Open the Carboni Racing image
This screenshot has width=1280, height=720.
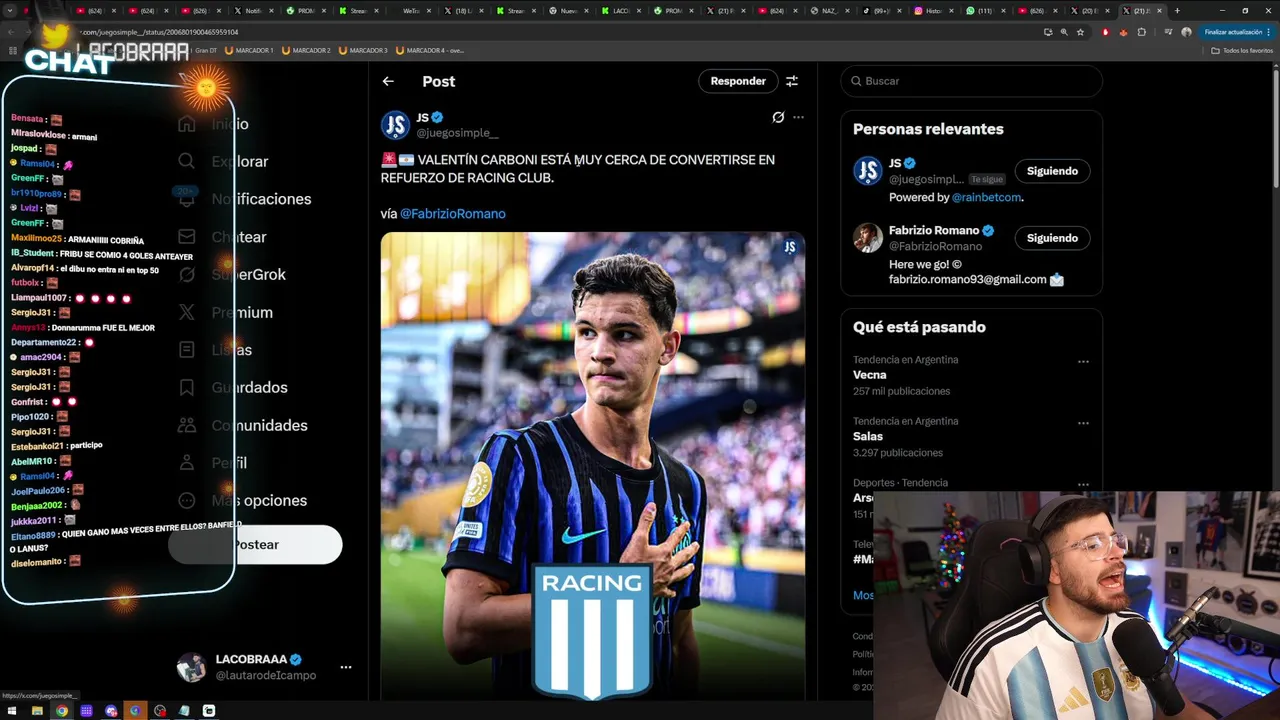593,466
